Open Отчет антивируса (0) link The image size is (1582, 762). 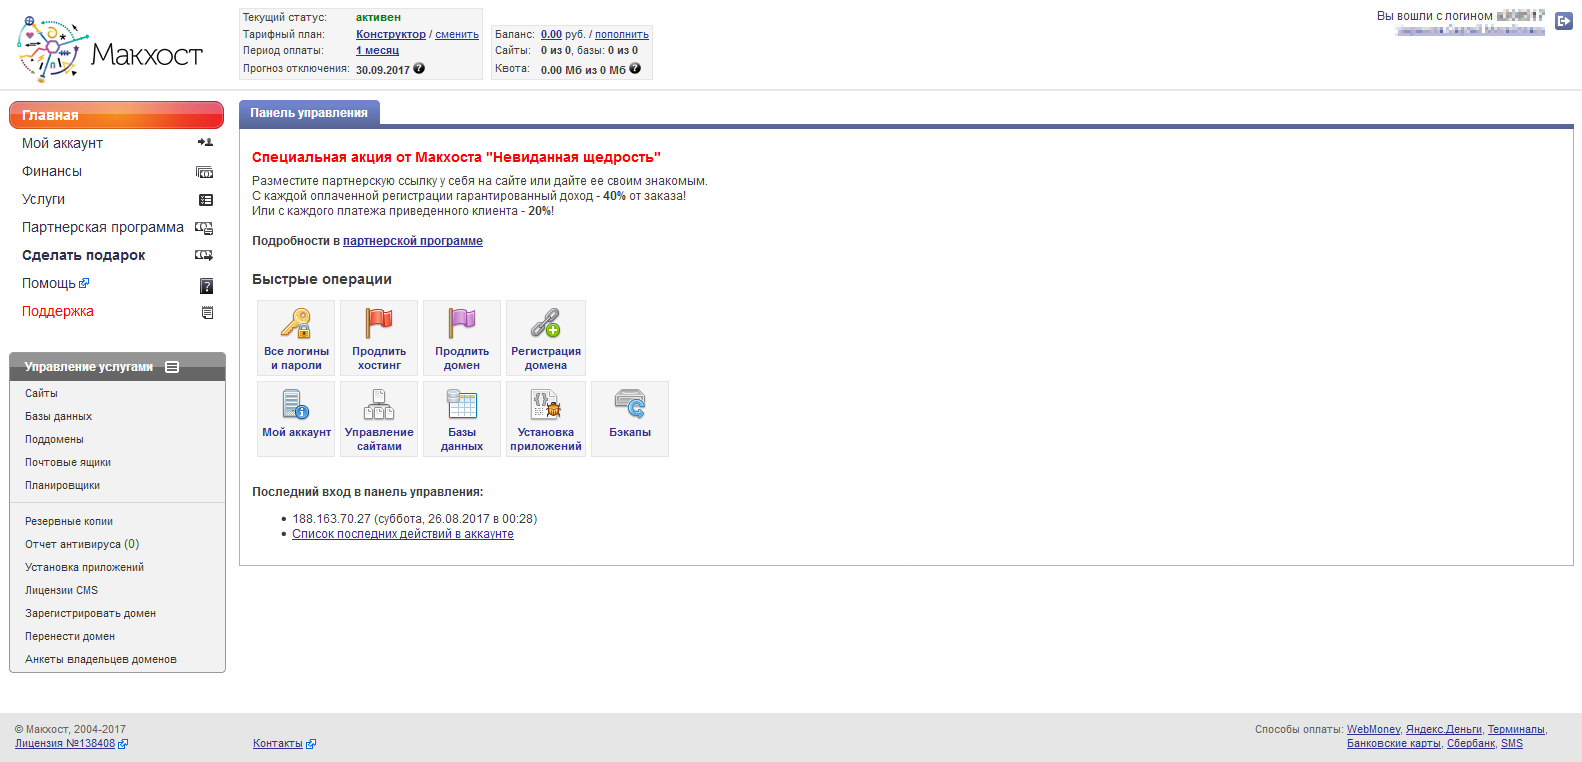point(82,544)
